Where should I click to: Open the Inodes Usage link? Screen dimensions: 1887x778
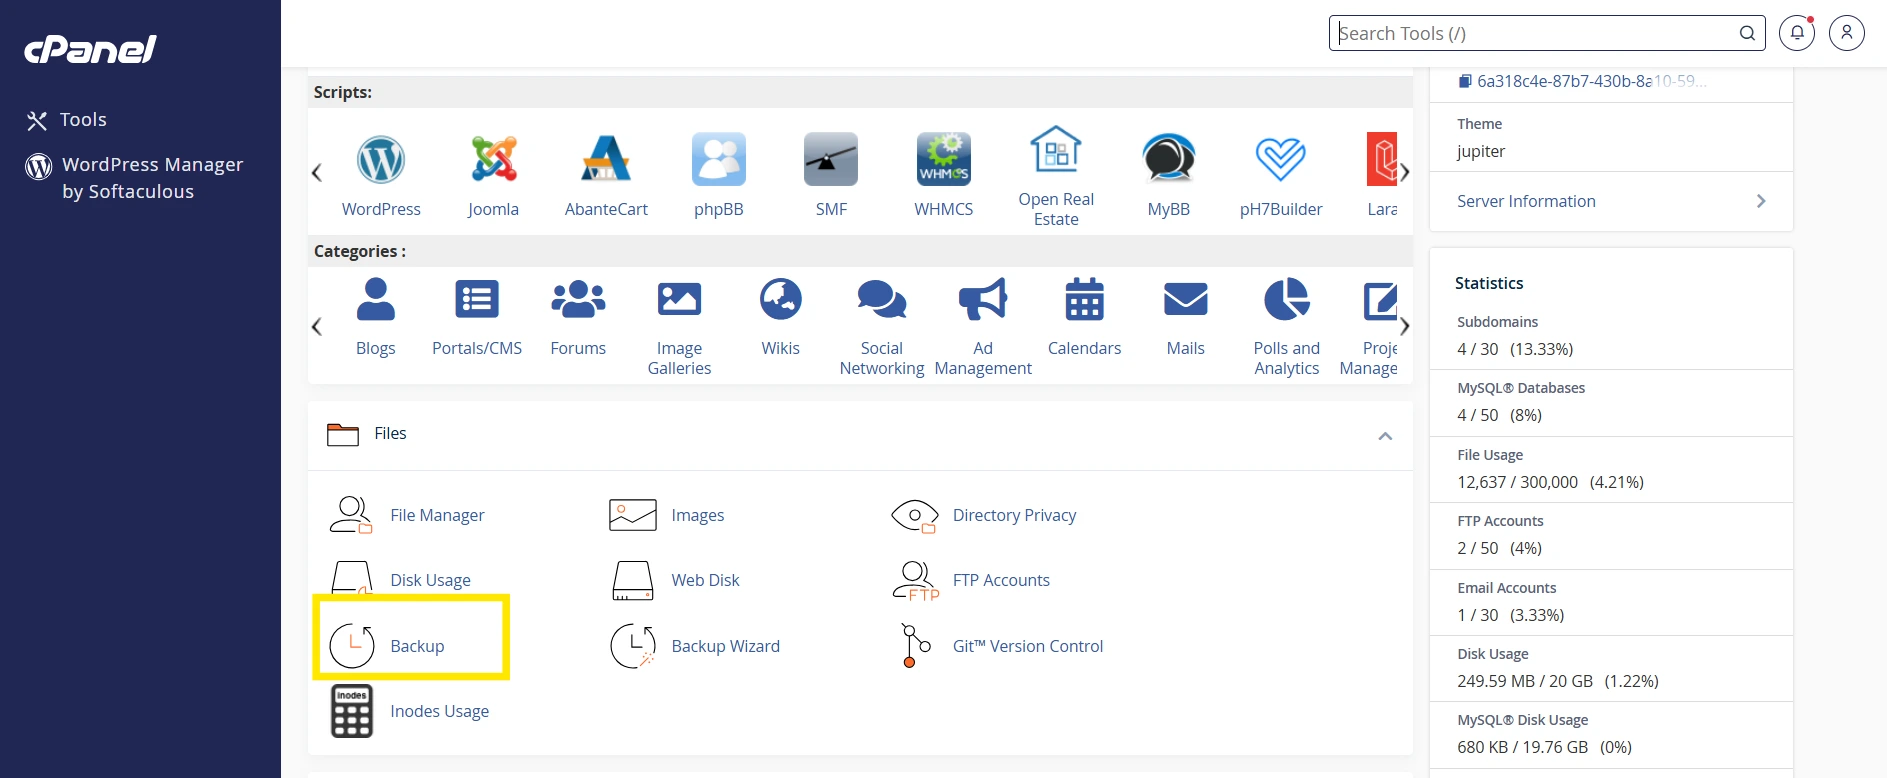[439, 711]
